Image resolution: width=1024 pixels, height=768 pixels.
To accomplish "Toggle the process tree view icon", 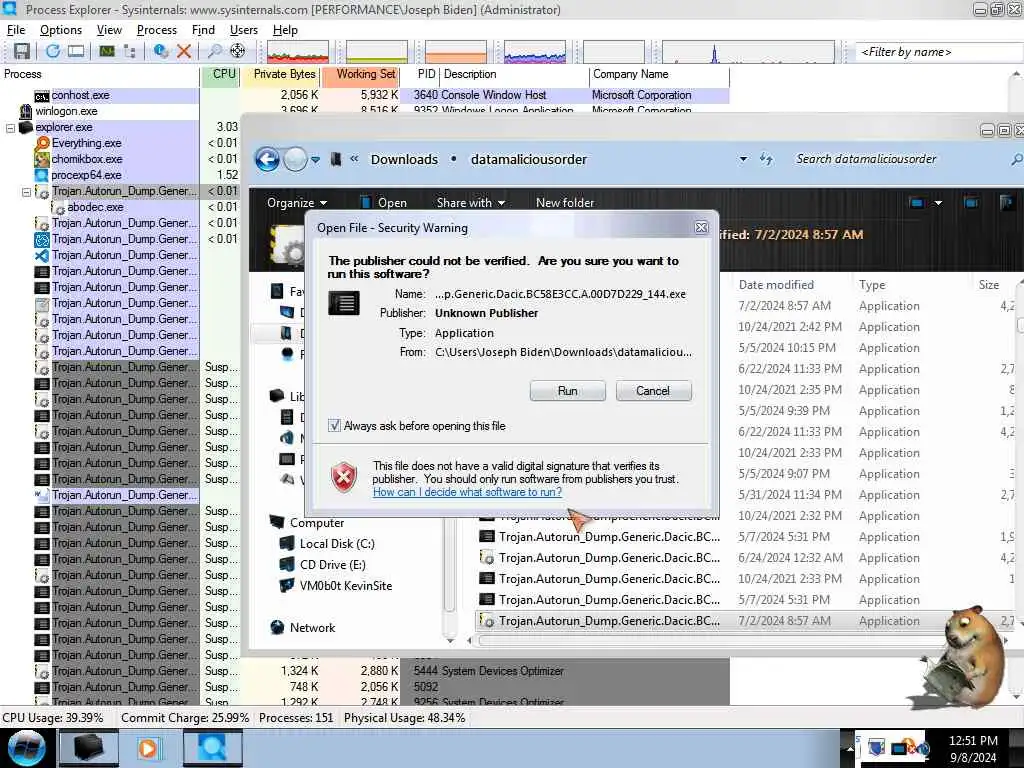I will [x=129, y=51].
